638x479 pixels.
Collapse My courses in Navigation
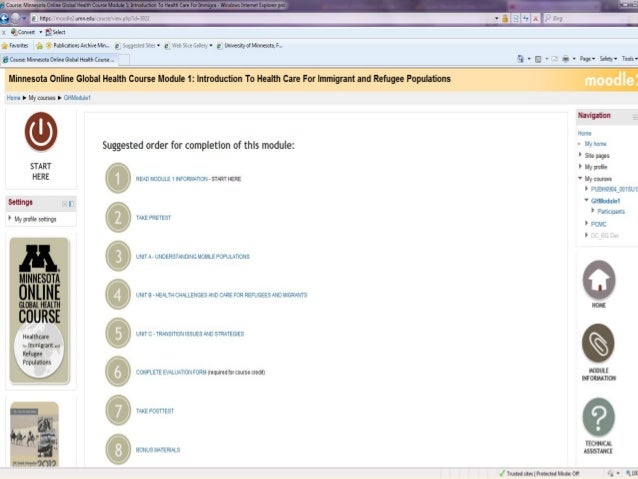pos(580,178)
